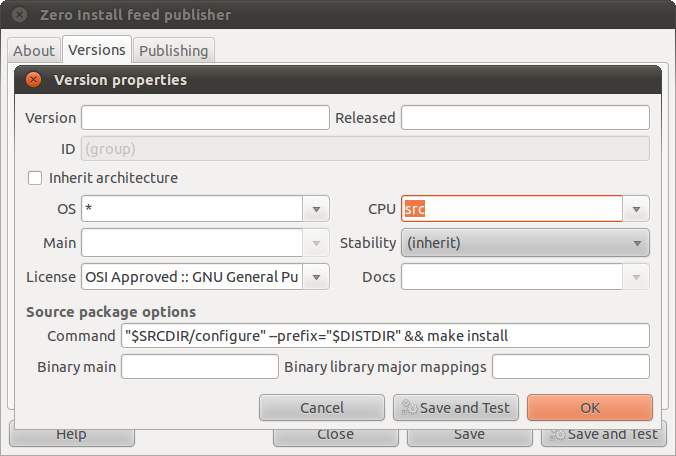676x456 pixels.
Task: Click the CPU field containing src
Action: pos(512,209)
